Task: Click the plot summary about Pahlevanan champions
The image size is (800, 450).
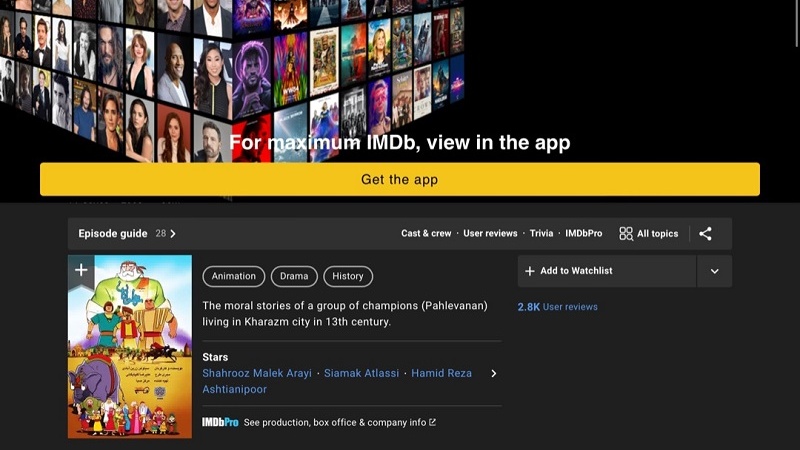Action: (345, 314)
